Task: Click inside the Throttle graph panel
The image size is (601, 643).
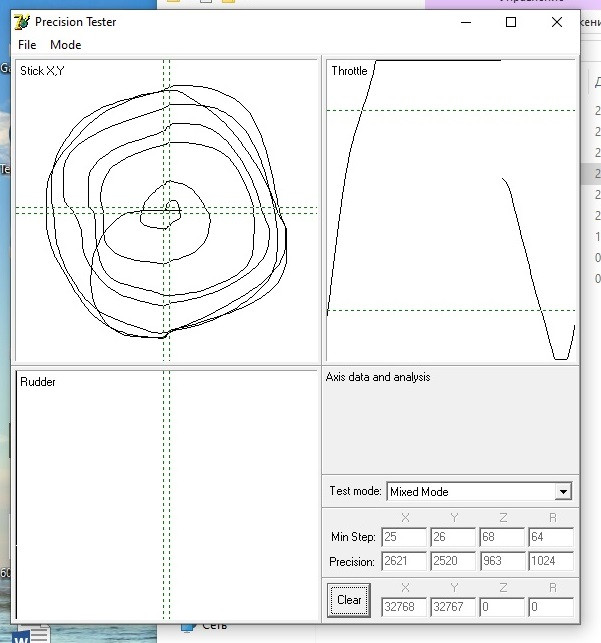Action: 450,210
